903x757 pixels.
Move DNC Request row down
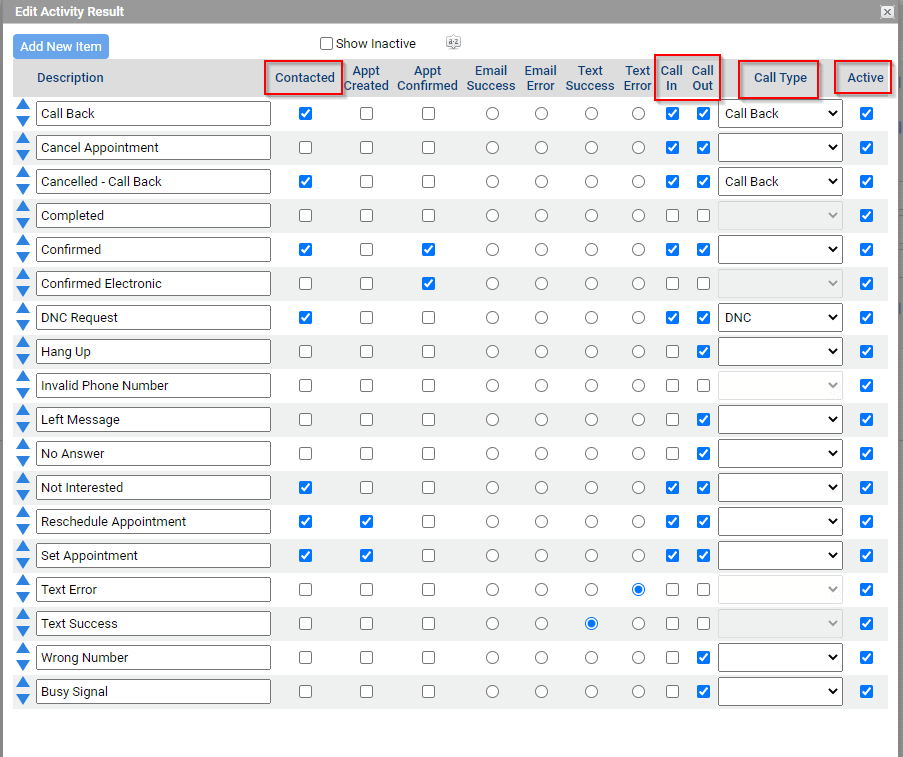coord(23,325)
